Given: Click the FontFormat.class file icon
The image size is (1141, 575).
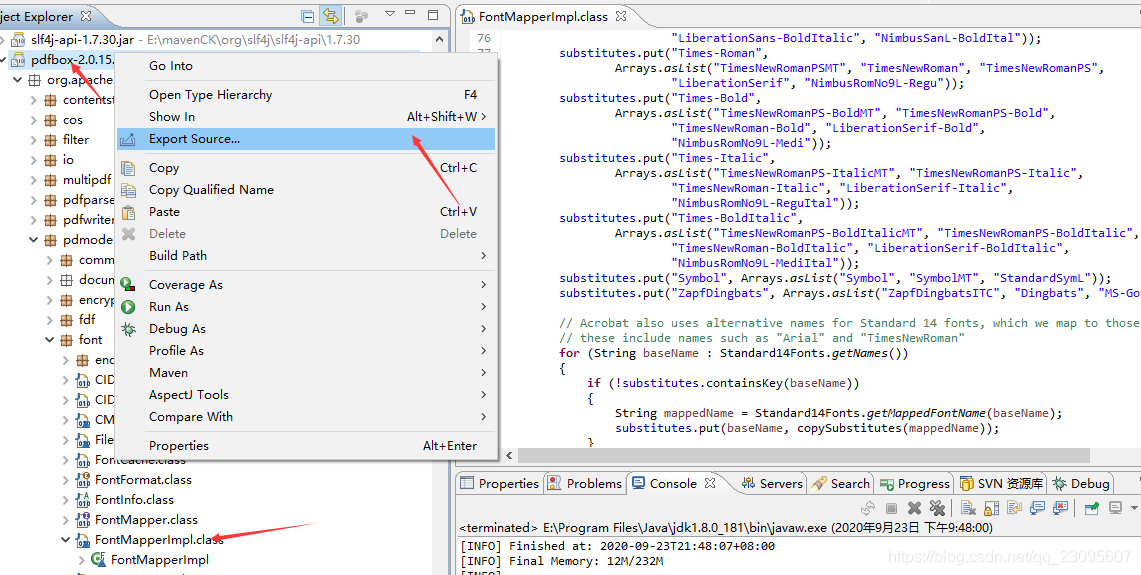Looking at the screenshot, I should tap(82, 480).
